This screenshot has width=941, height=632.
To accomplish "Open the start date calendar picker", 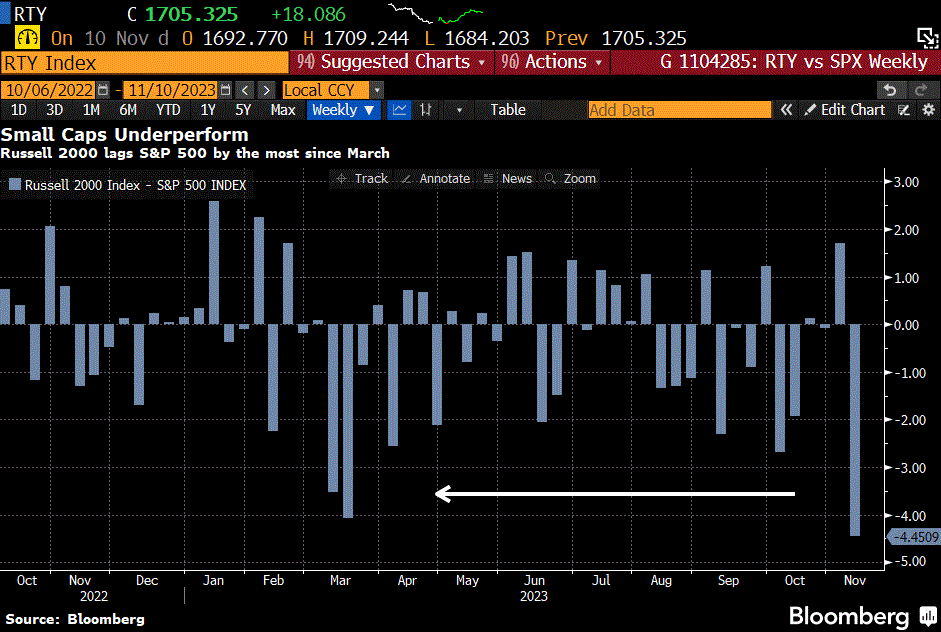I will coord(103,90).
